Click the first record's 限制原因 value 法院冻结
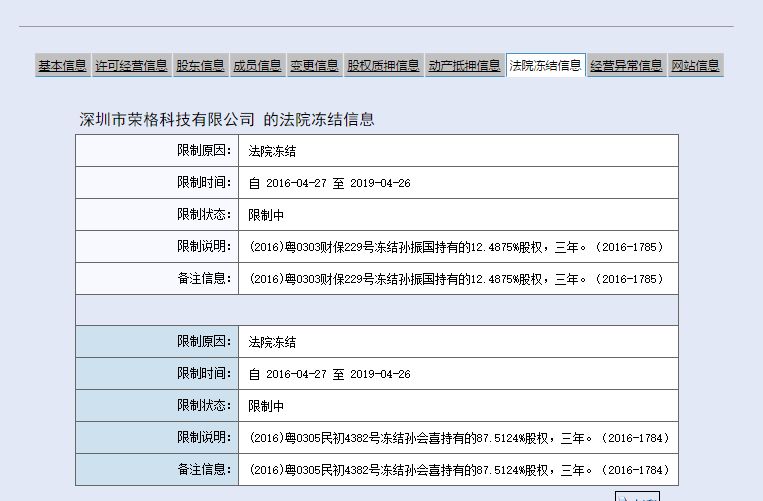The width and height of the screenshot is (763, 501). tap(272, 151)
